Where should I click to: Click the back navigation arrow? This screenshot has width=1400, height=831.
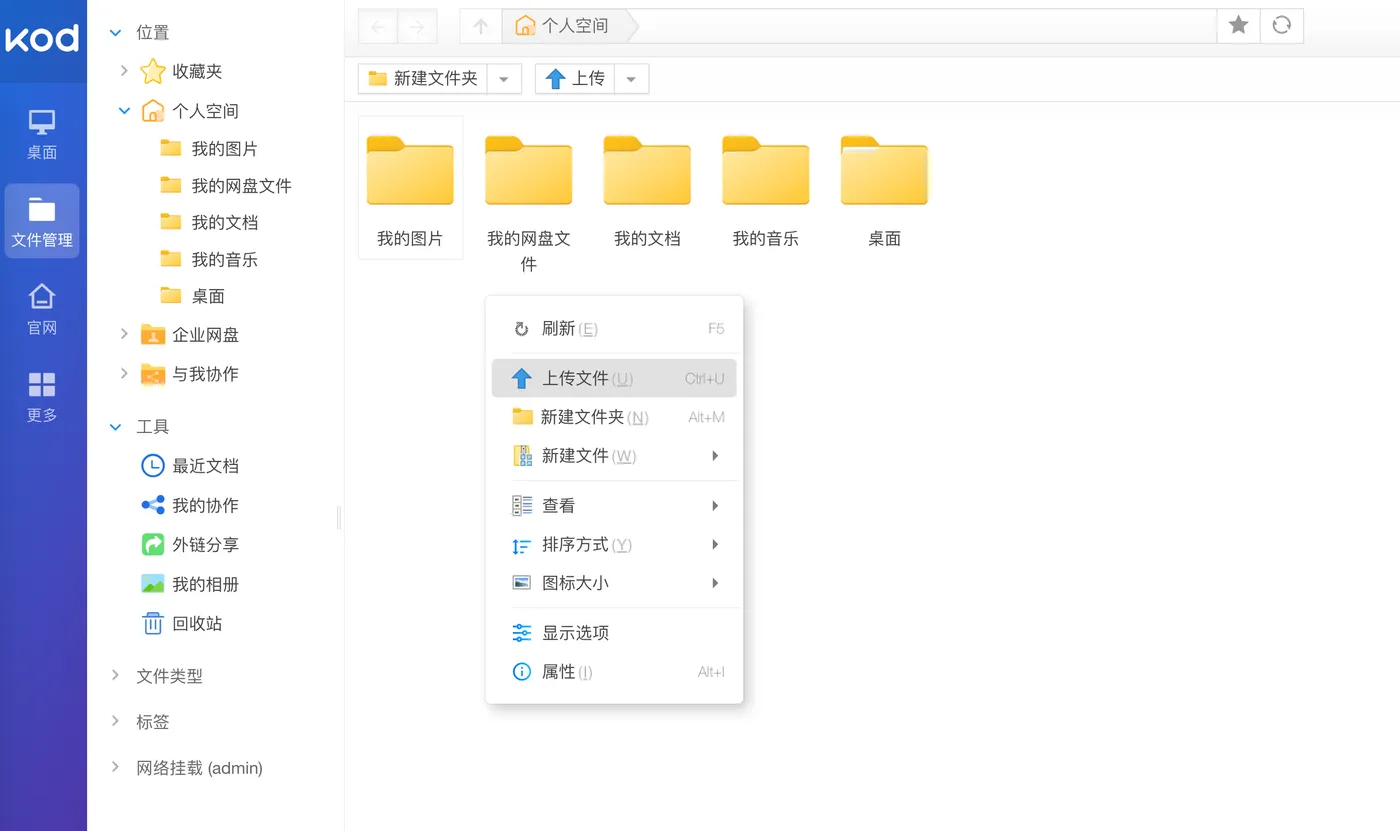(x=378, y=27)
